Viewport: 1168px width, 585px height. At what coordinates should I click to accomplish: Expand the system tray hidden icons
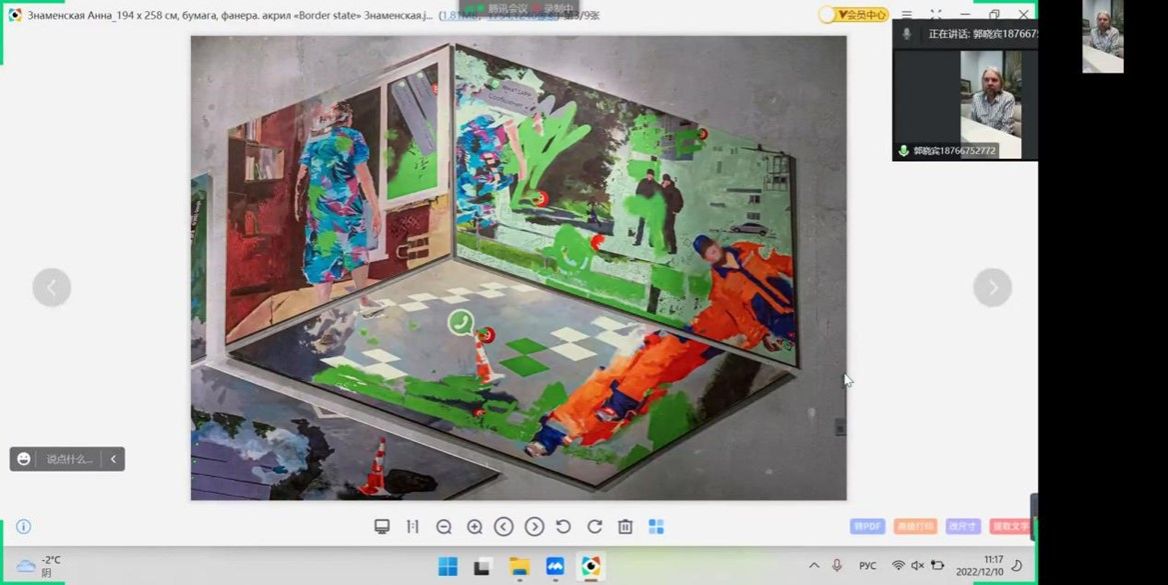click(814, 566)
